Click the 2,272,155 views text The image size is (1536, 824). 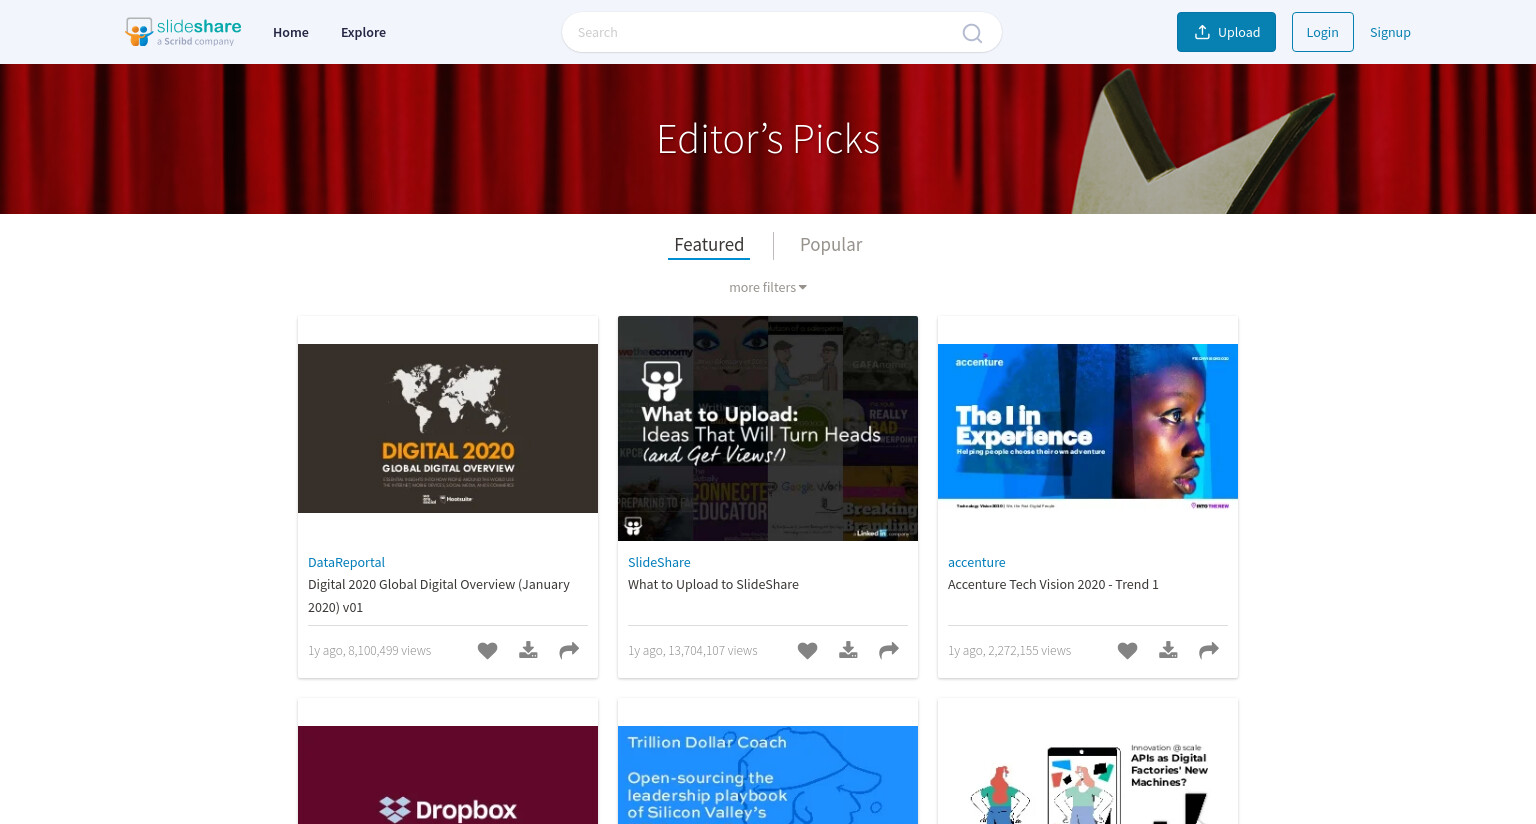click(1029, 651)
